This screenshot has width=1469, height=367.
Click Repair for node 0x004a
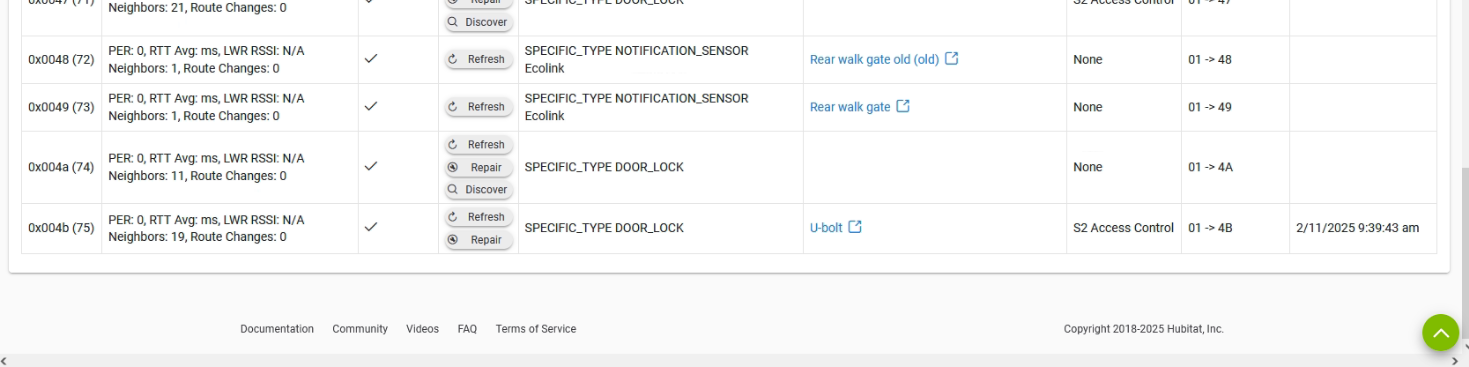click(x=478, y=167)
